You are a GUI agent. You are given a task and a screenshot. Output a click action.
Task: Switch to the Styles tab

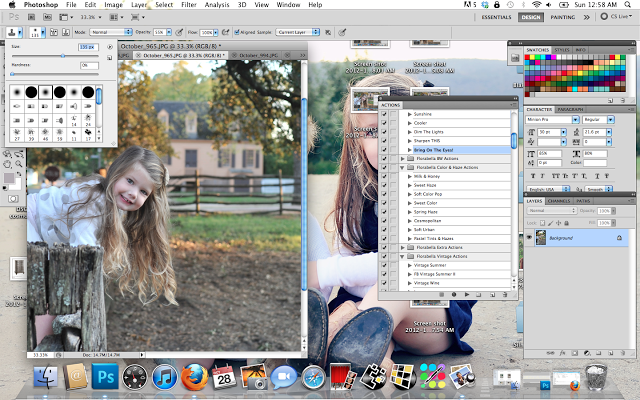(562, 50)
